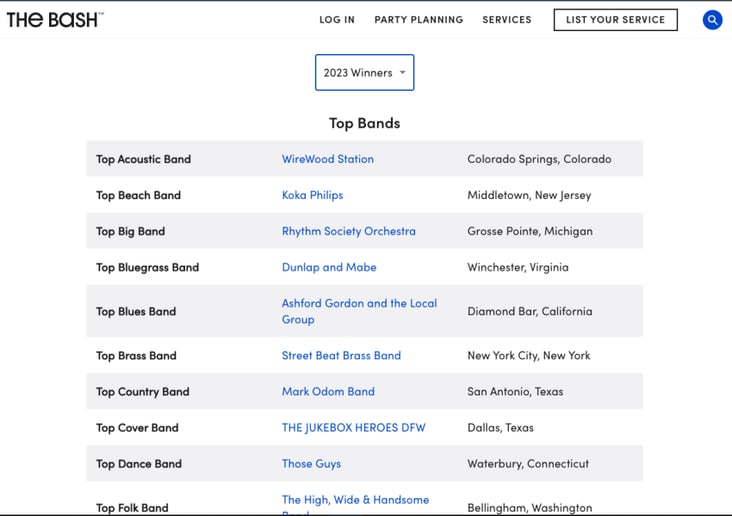Open the Services menu

[x=507, y=20]
